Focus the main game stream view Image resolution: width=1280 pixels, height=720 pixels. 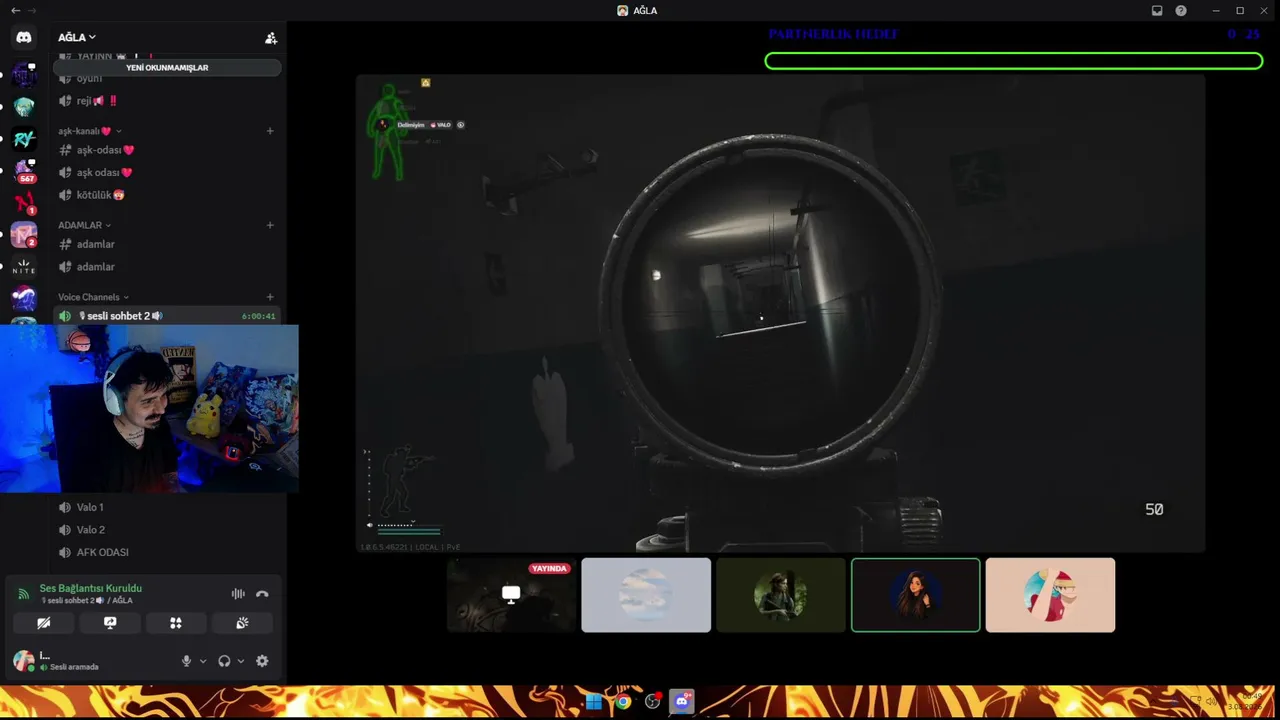(x=781, y=313)
